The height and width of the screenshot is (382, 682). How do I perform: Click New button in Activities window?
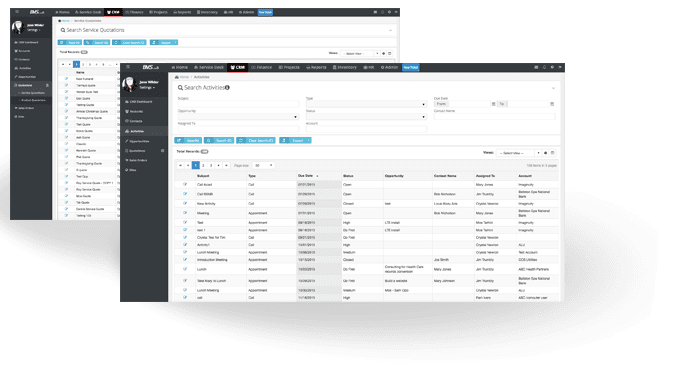click(188, 141)
